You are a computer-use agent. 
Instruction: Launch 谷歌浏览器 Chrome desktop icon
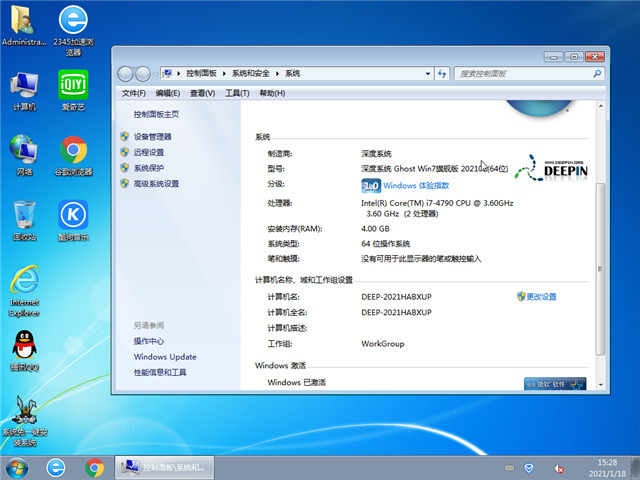coord(73,156)
